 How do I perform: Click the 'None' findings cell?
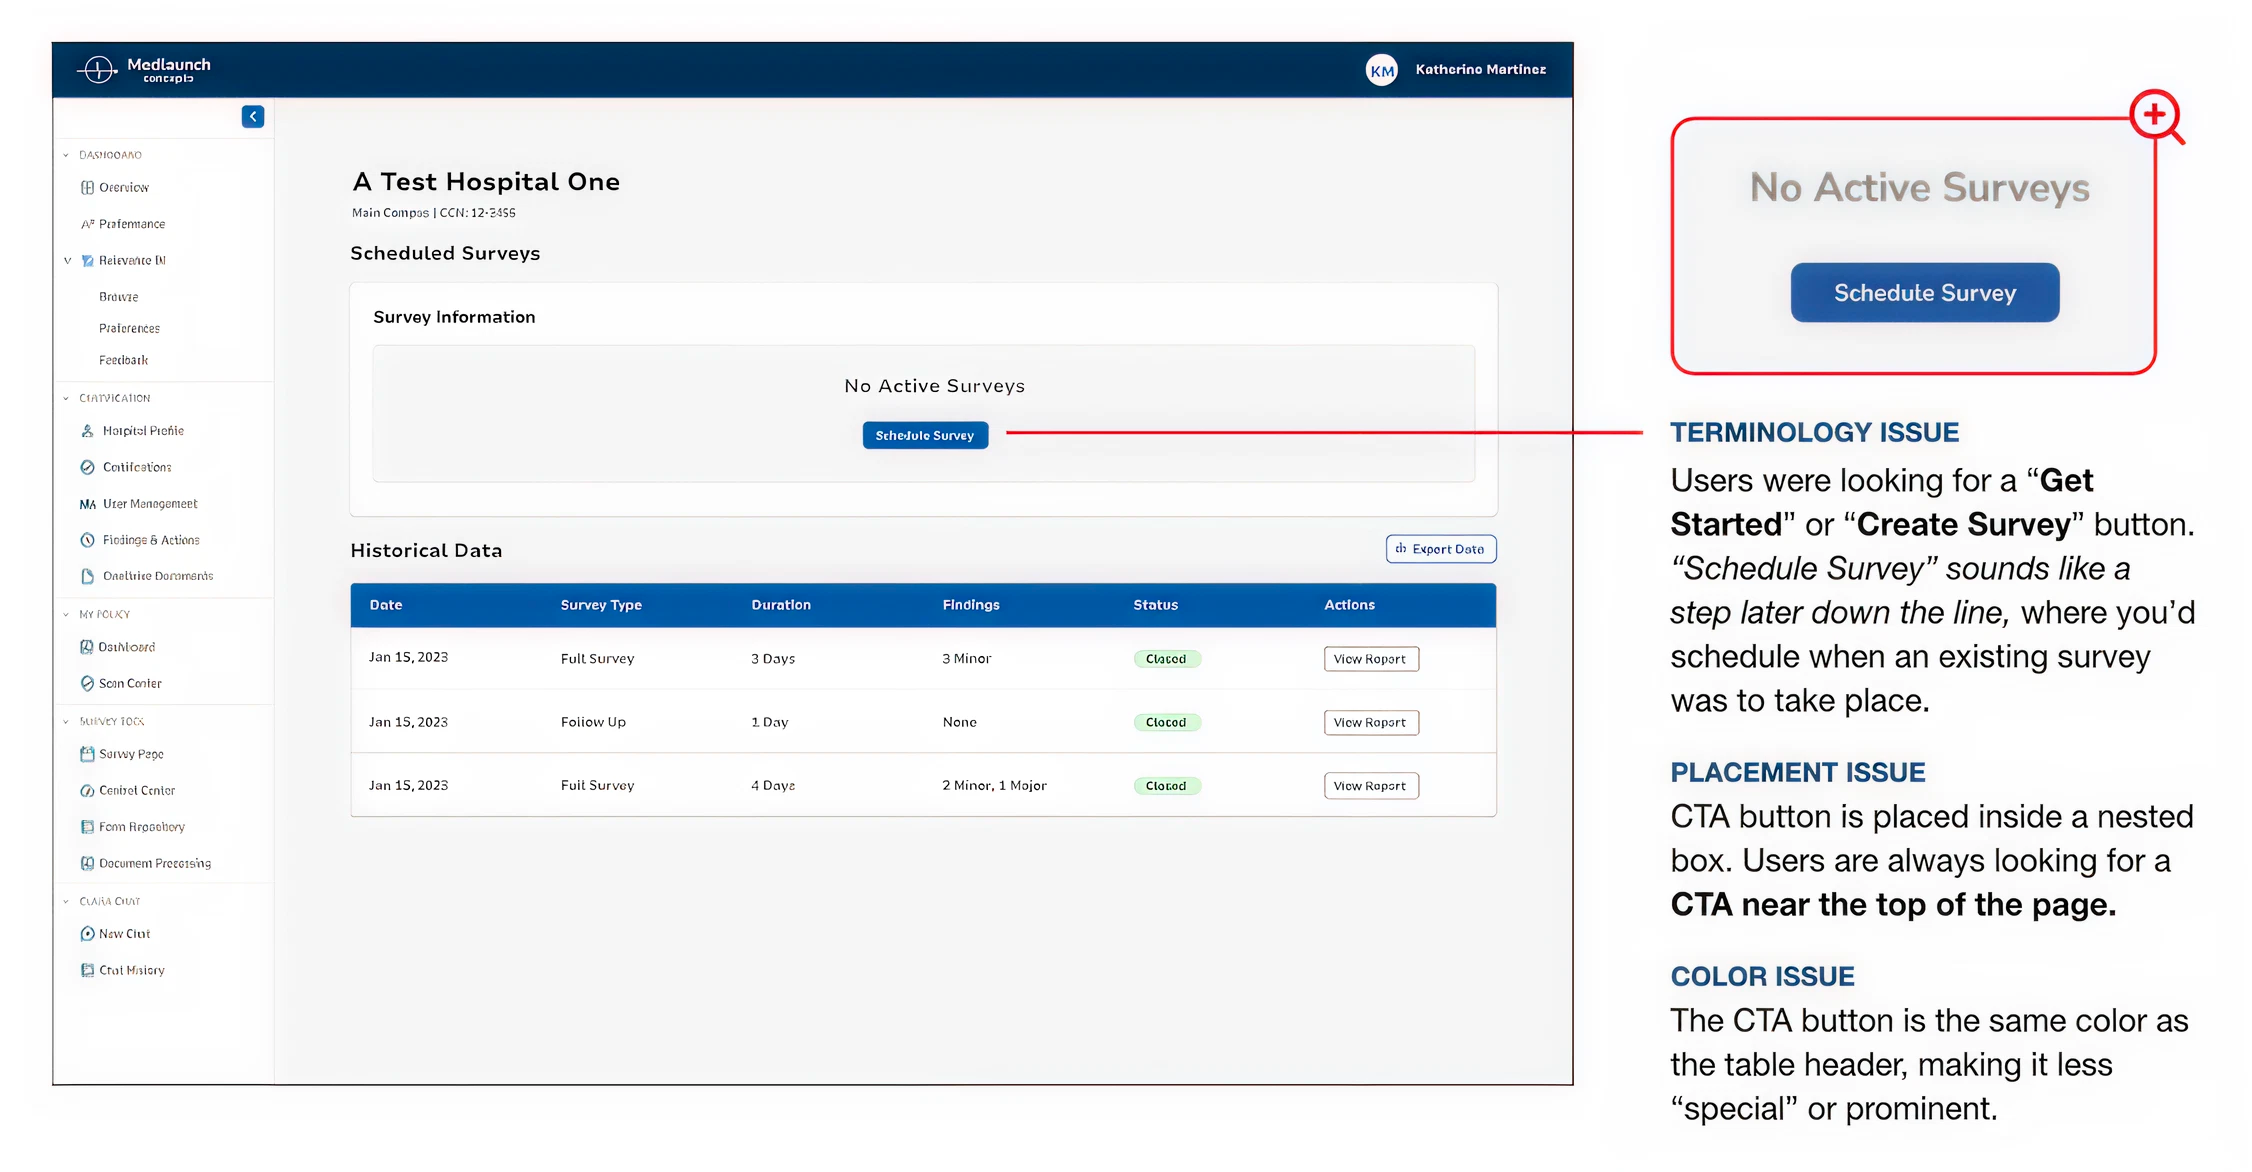[960, 722]
